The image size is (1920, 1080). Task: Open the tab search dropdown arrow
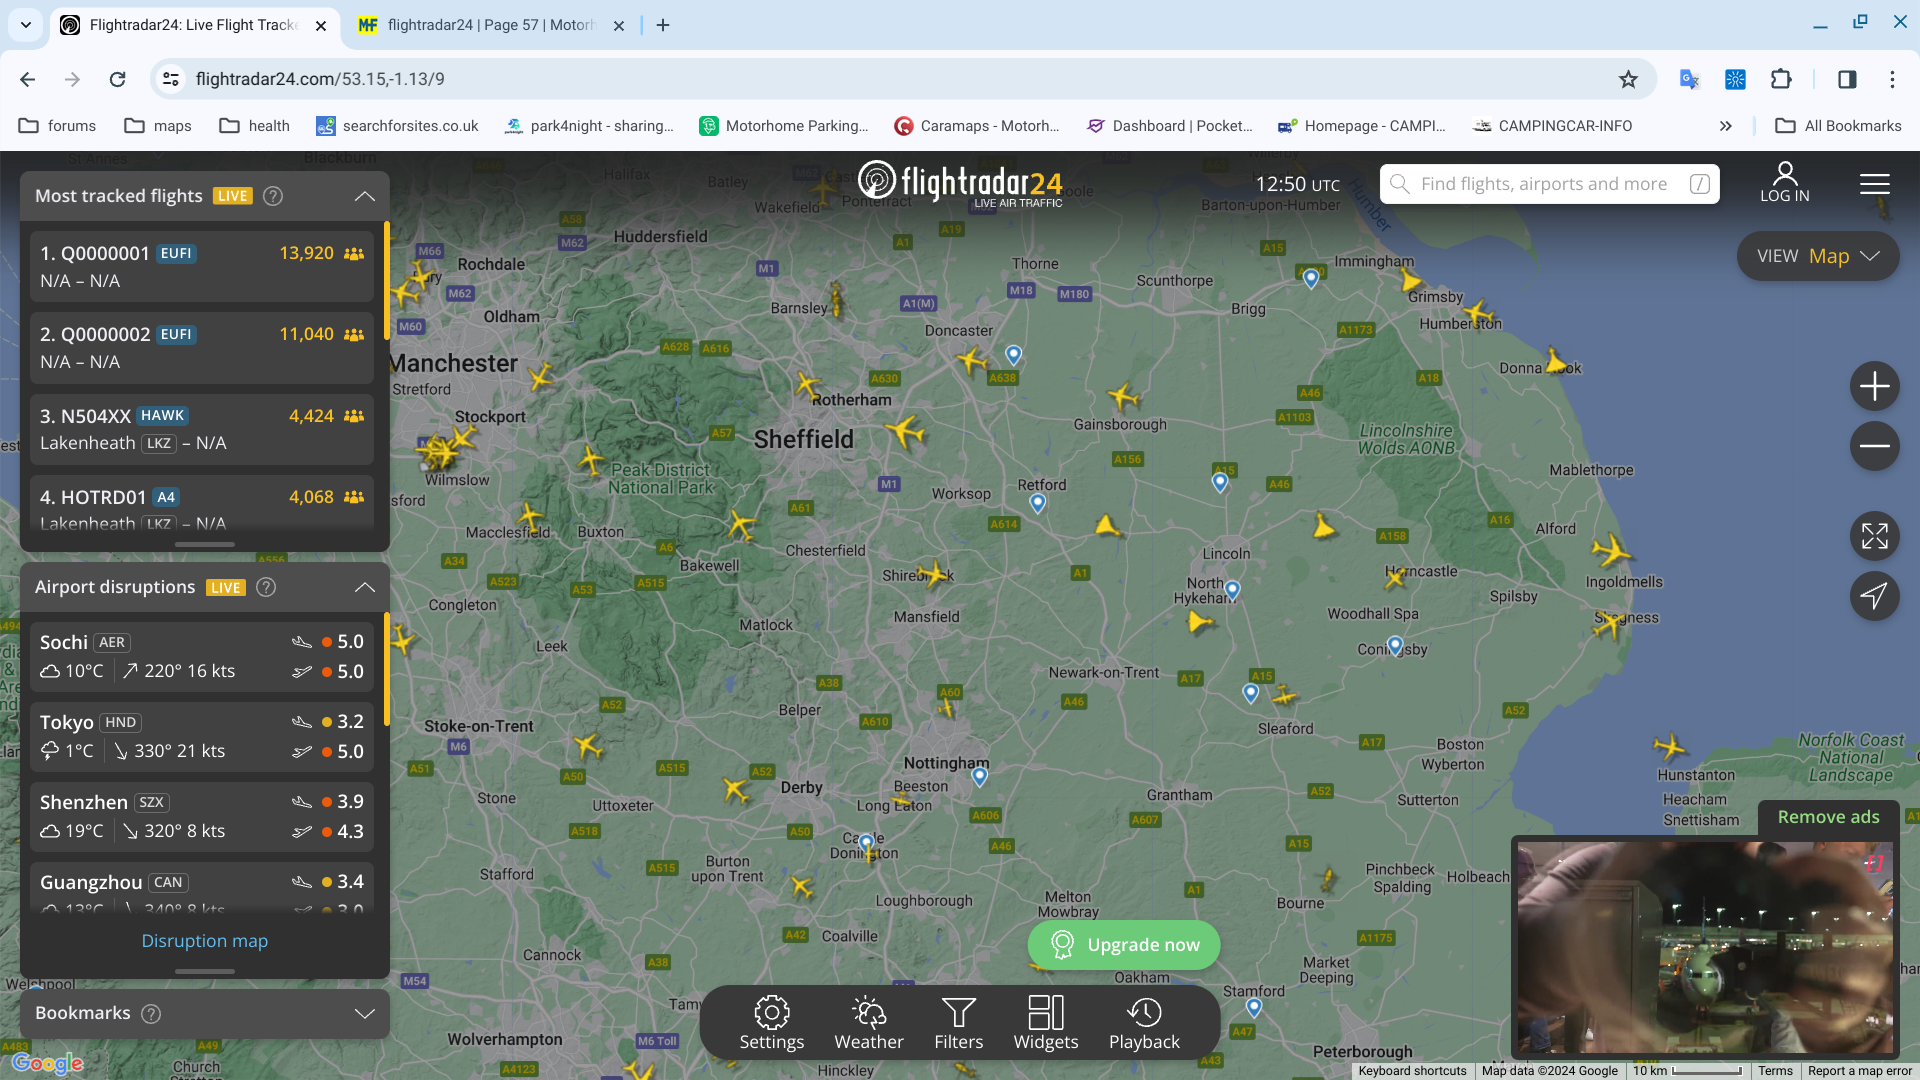(x=26, y=25)
